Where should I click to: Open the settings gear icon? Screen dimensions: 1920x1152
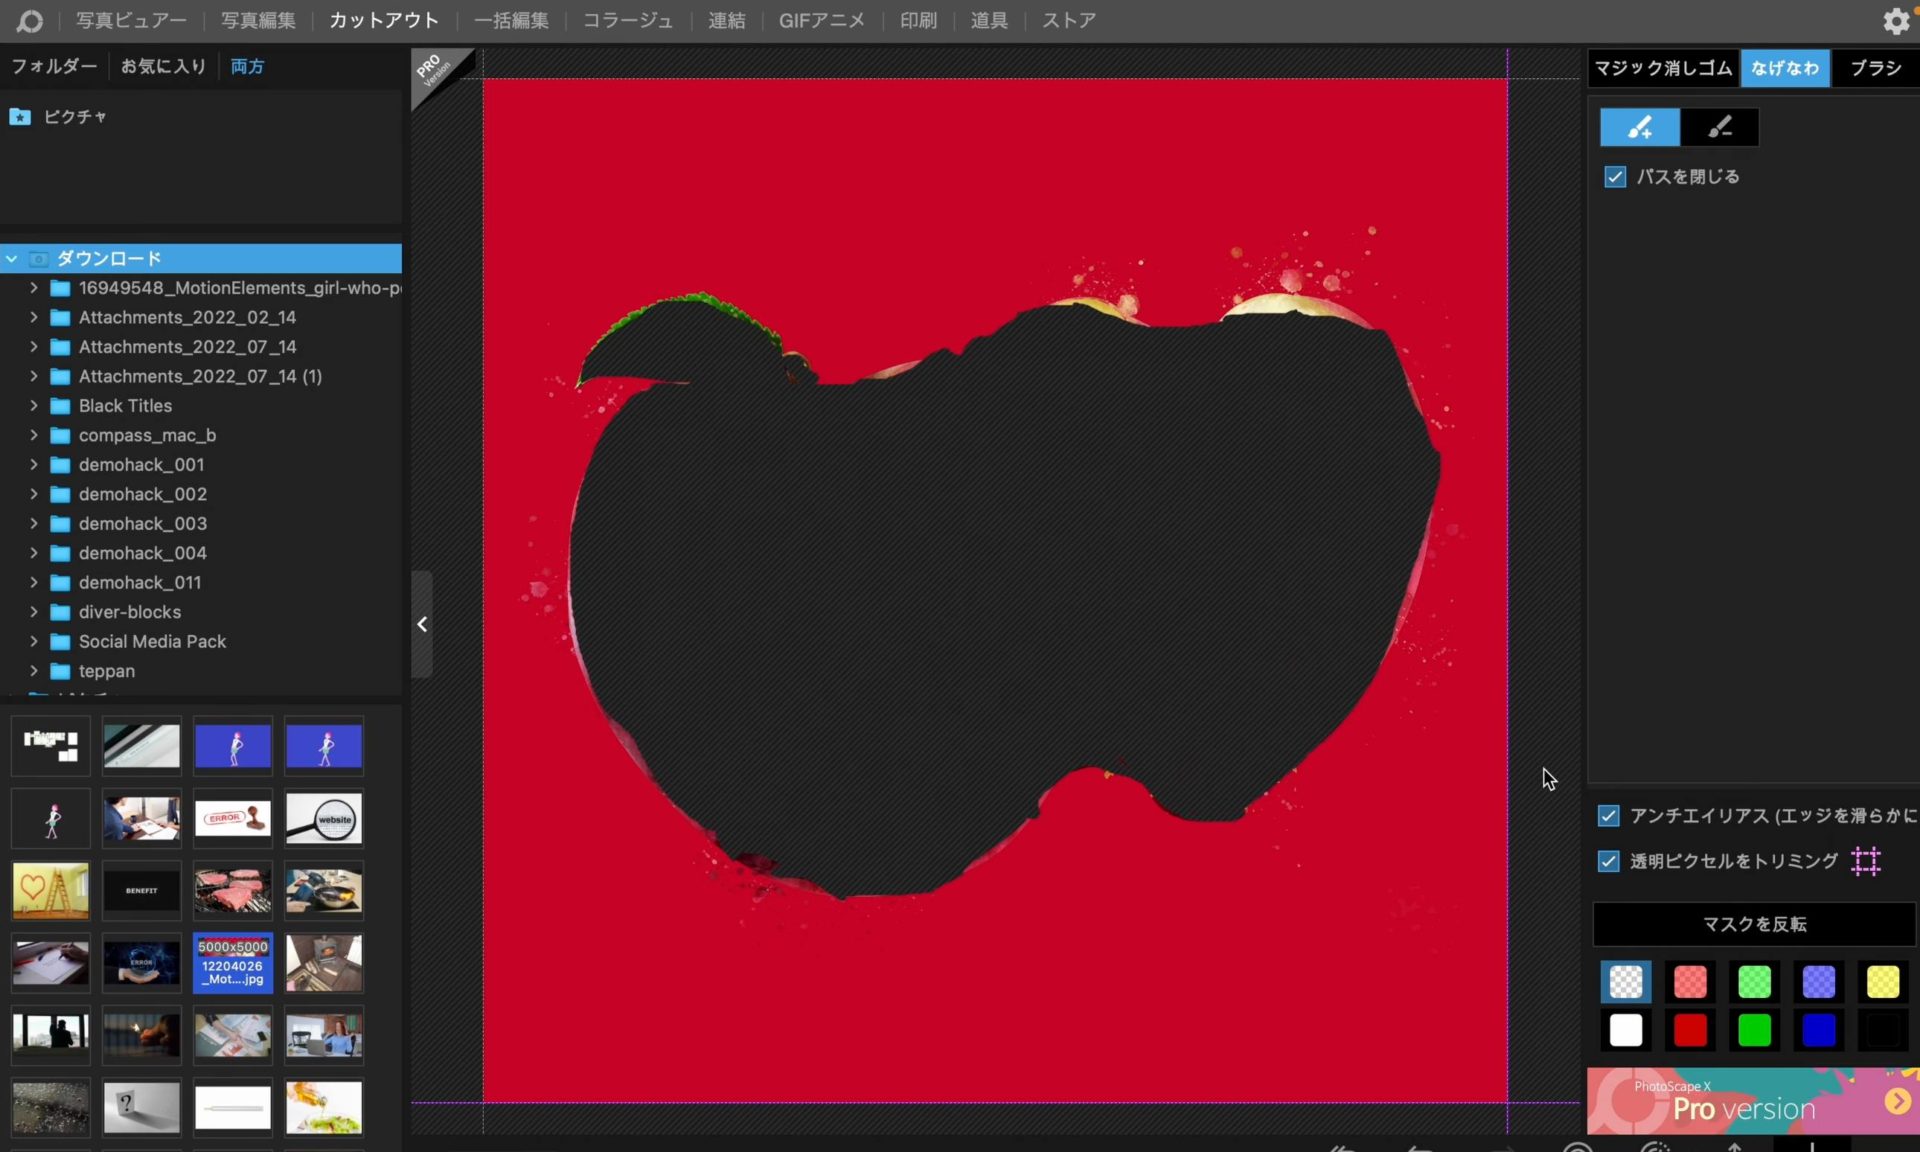coord(1895,21)
